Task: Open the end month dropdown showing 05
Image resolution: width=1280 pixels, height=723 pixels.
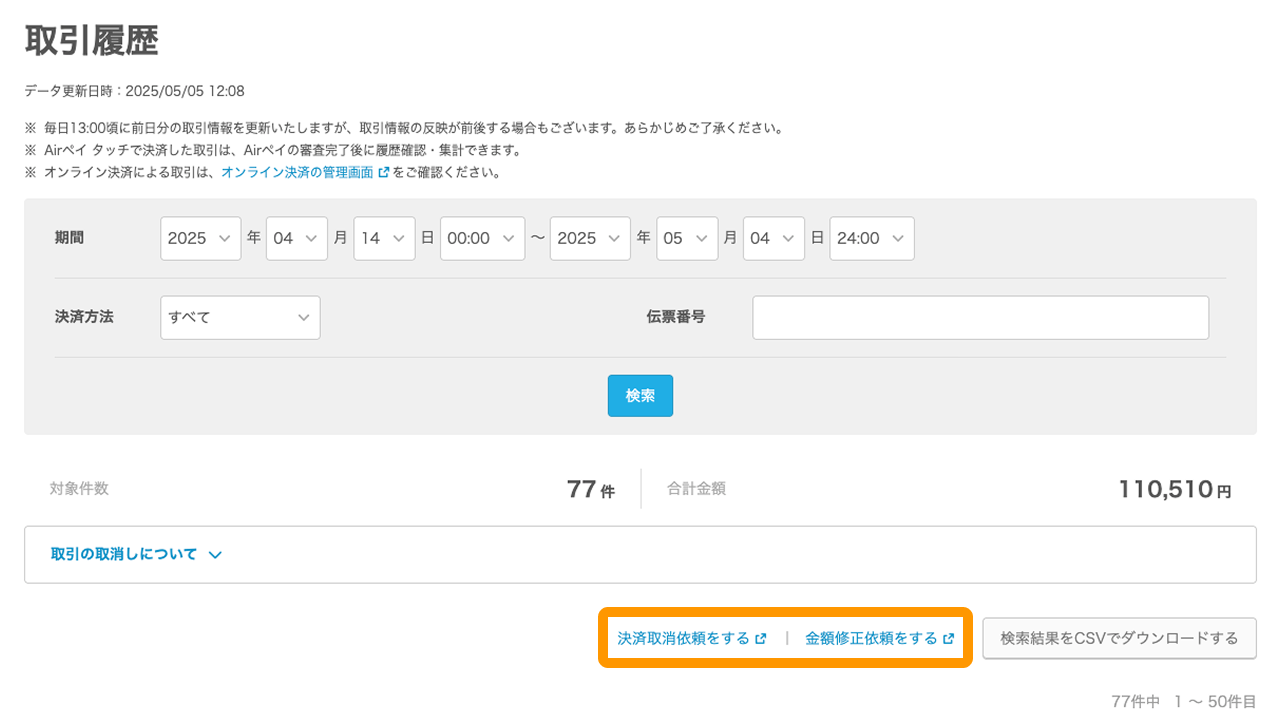Action: (x=686, y=238)
